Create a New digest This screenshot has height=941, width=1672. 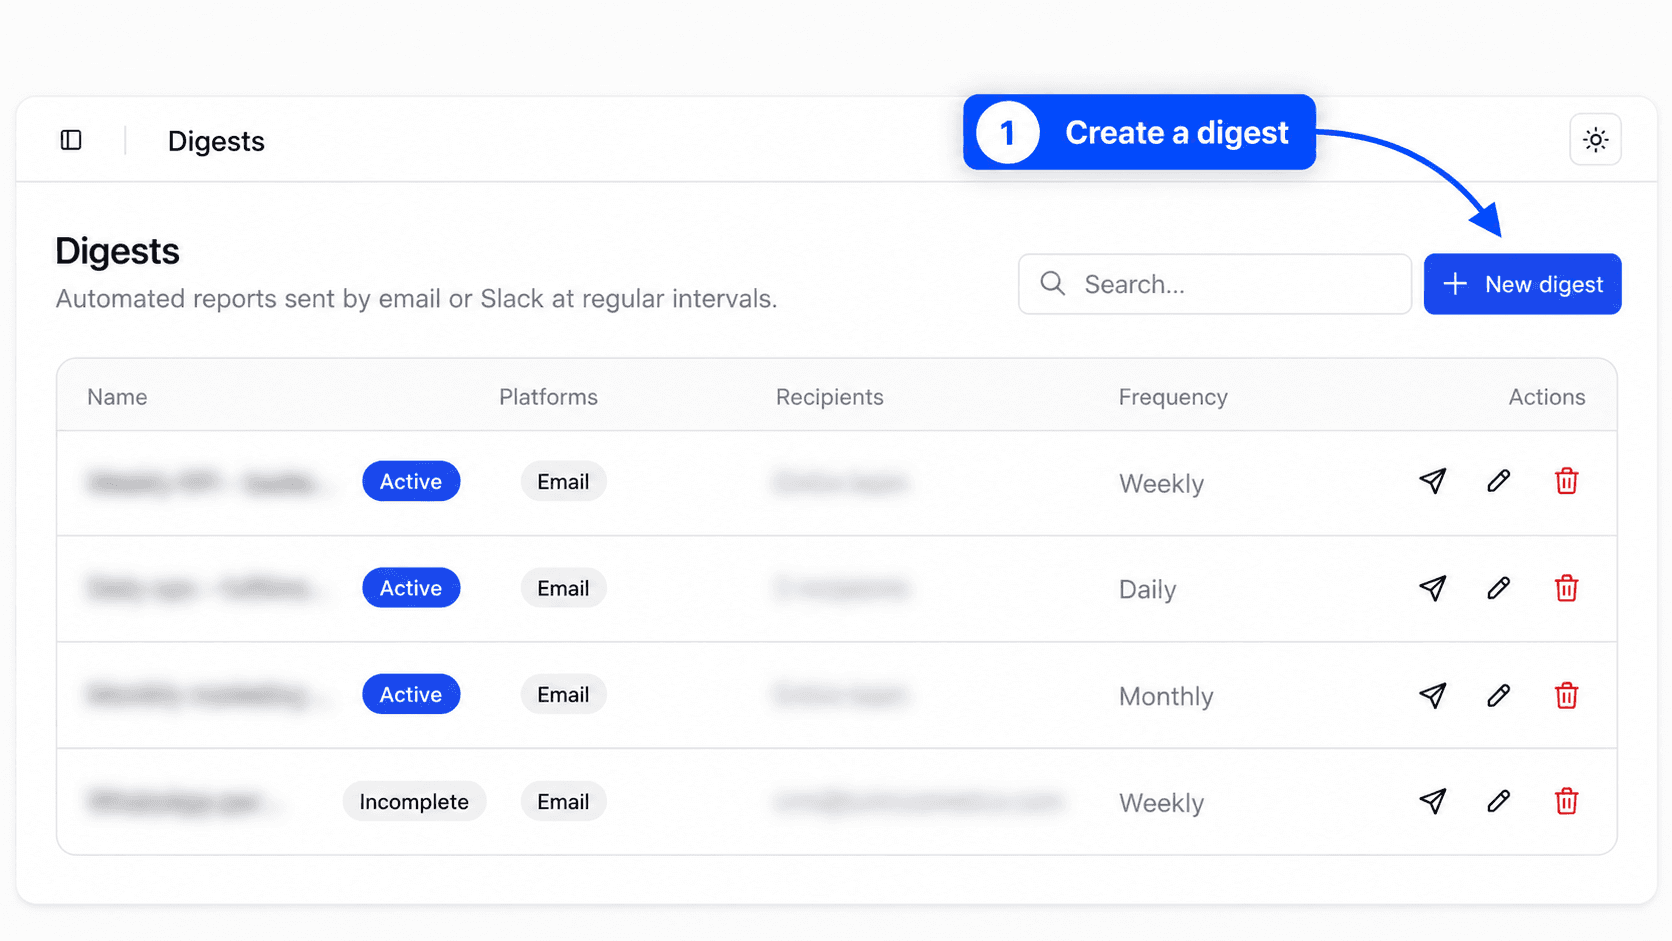pos(1522,284)
